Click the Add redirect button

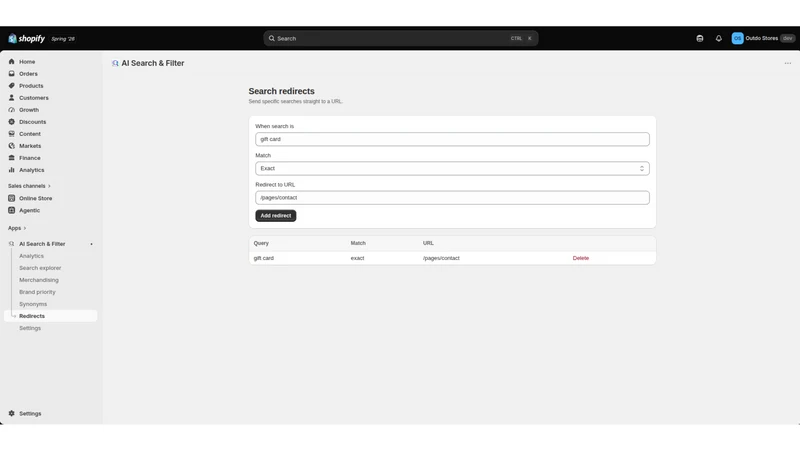276,216
